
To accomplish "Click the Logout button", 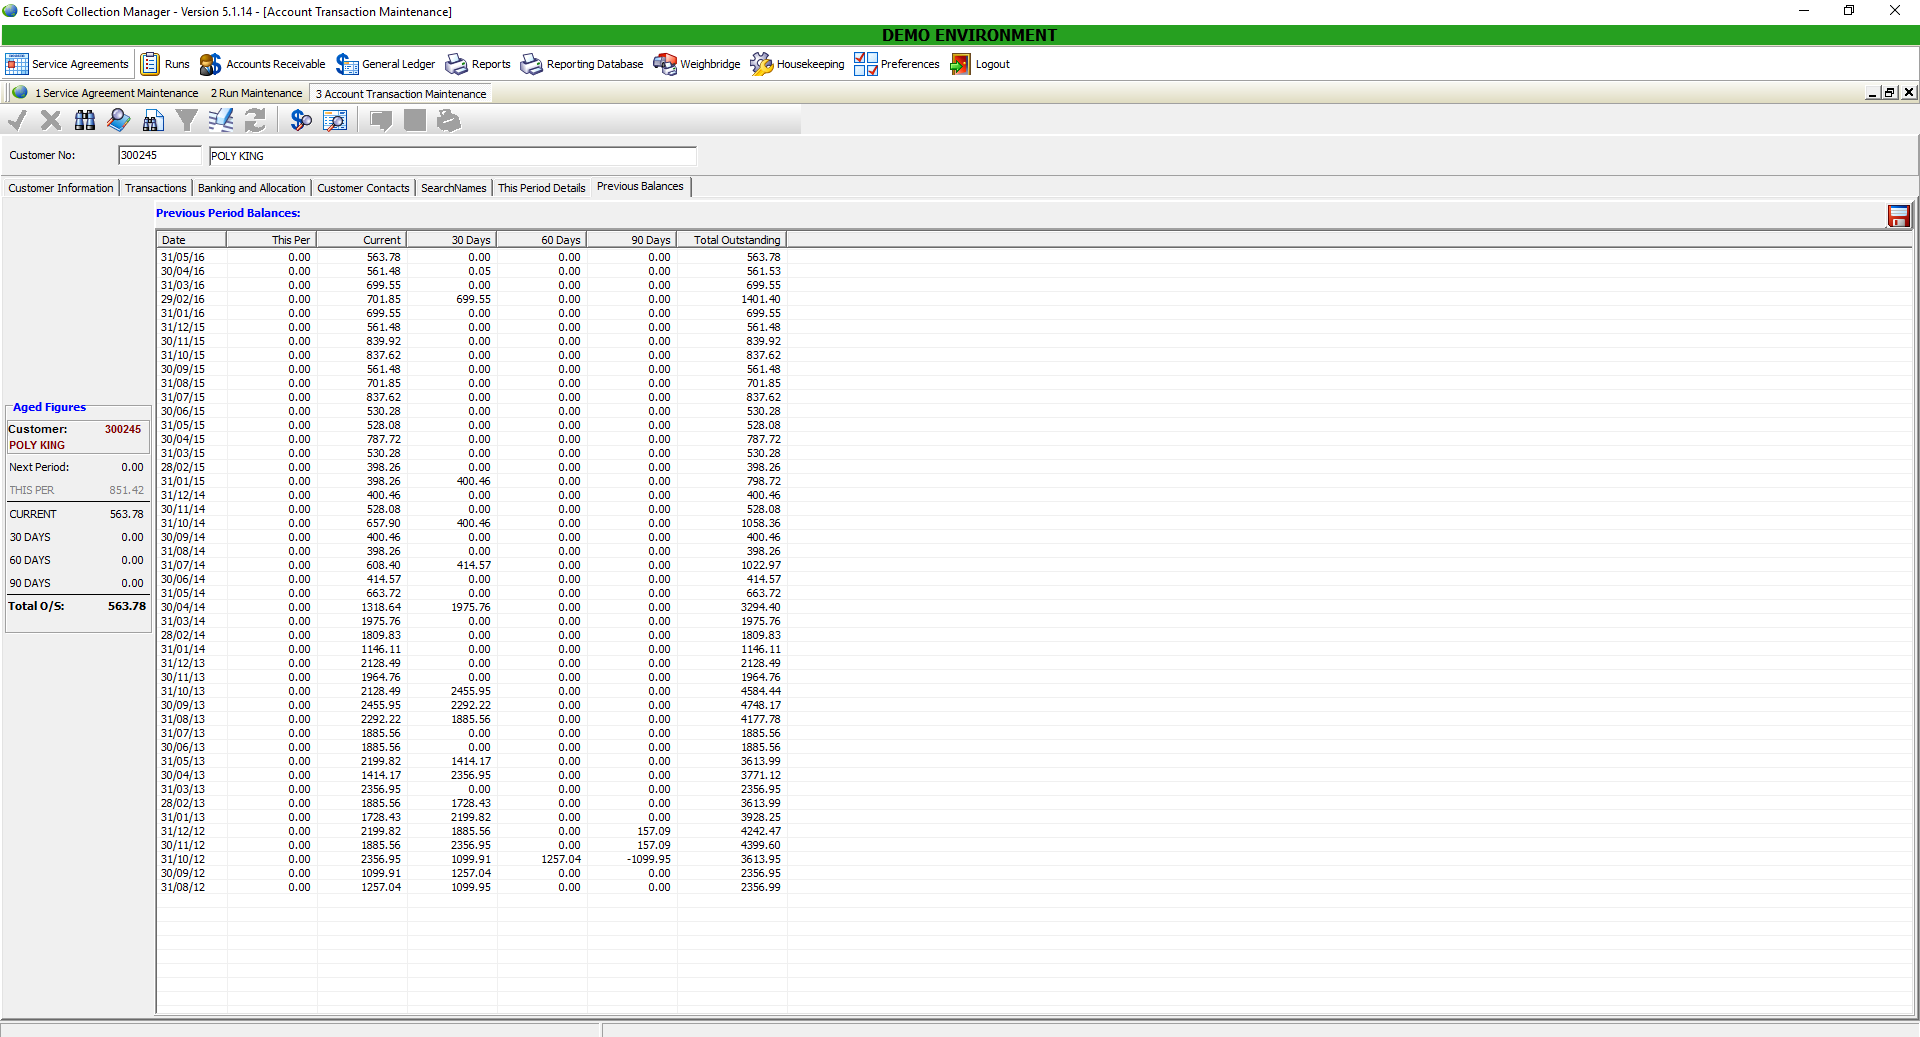I will pos(980,64).
